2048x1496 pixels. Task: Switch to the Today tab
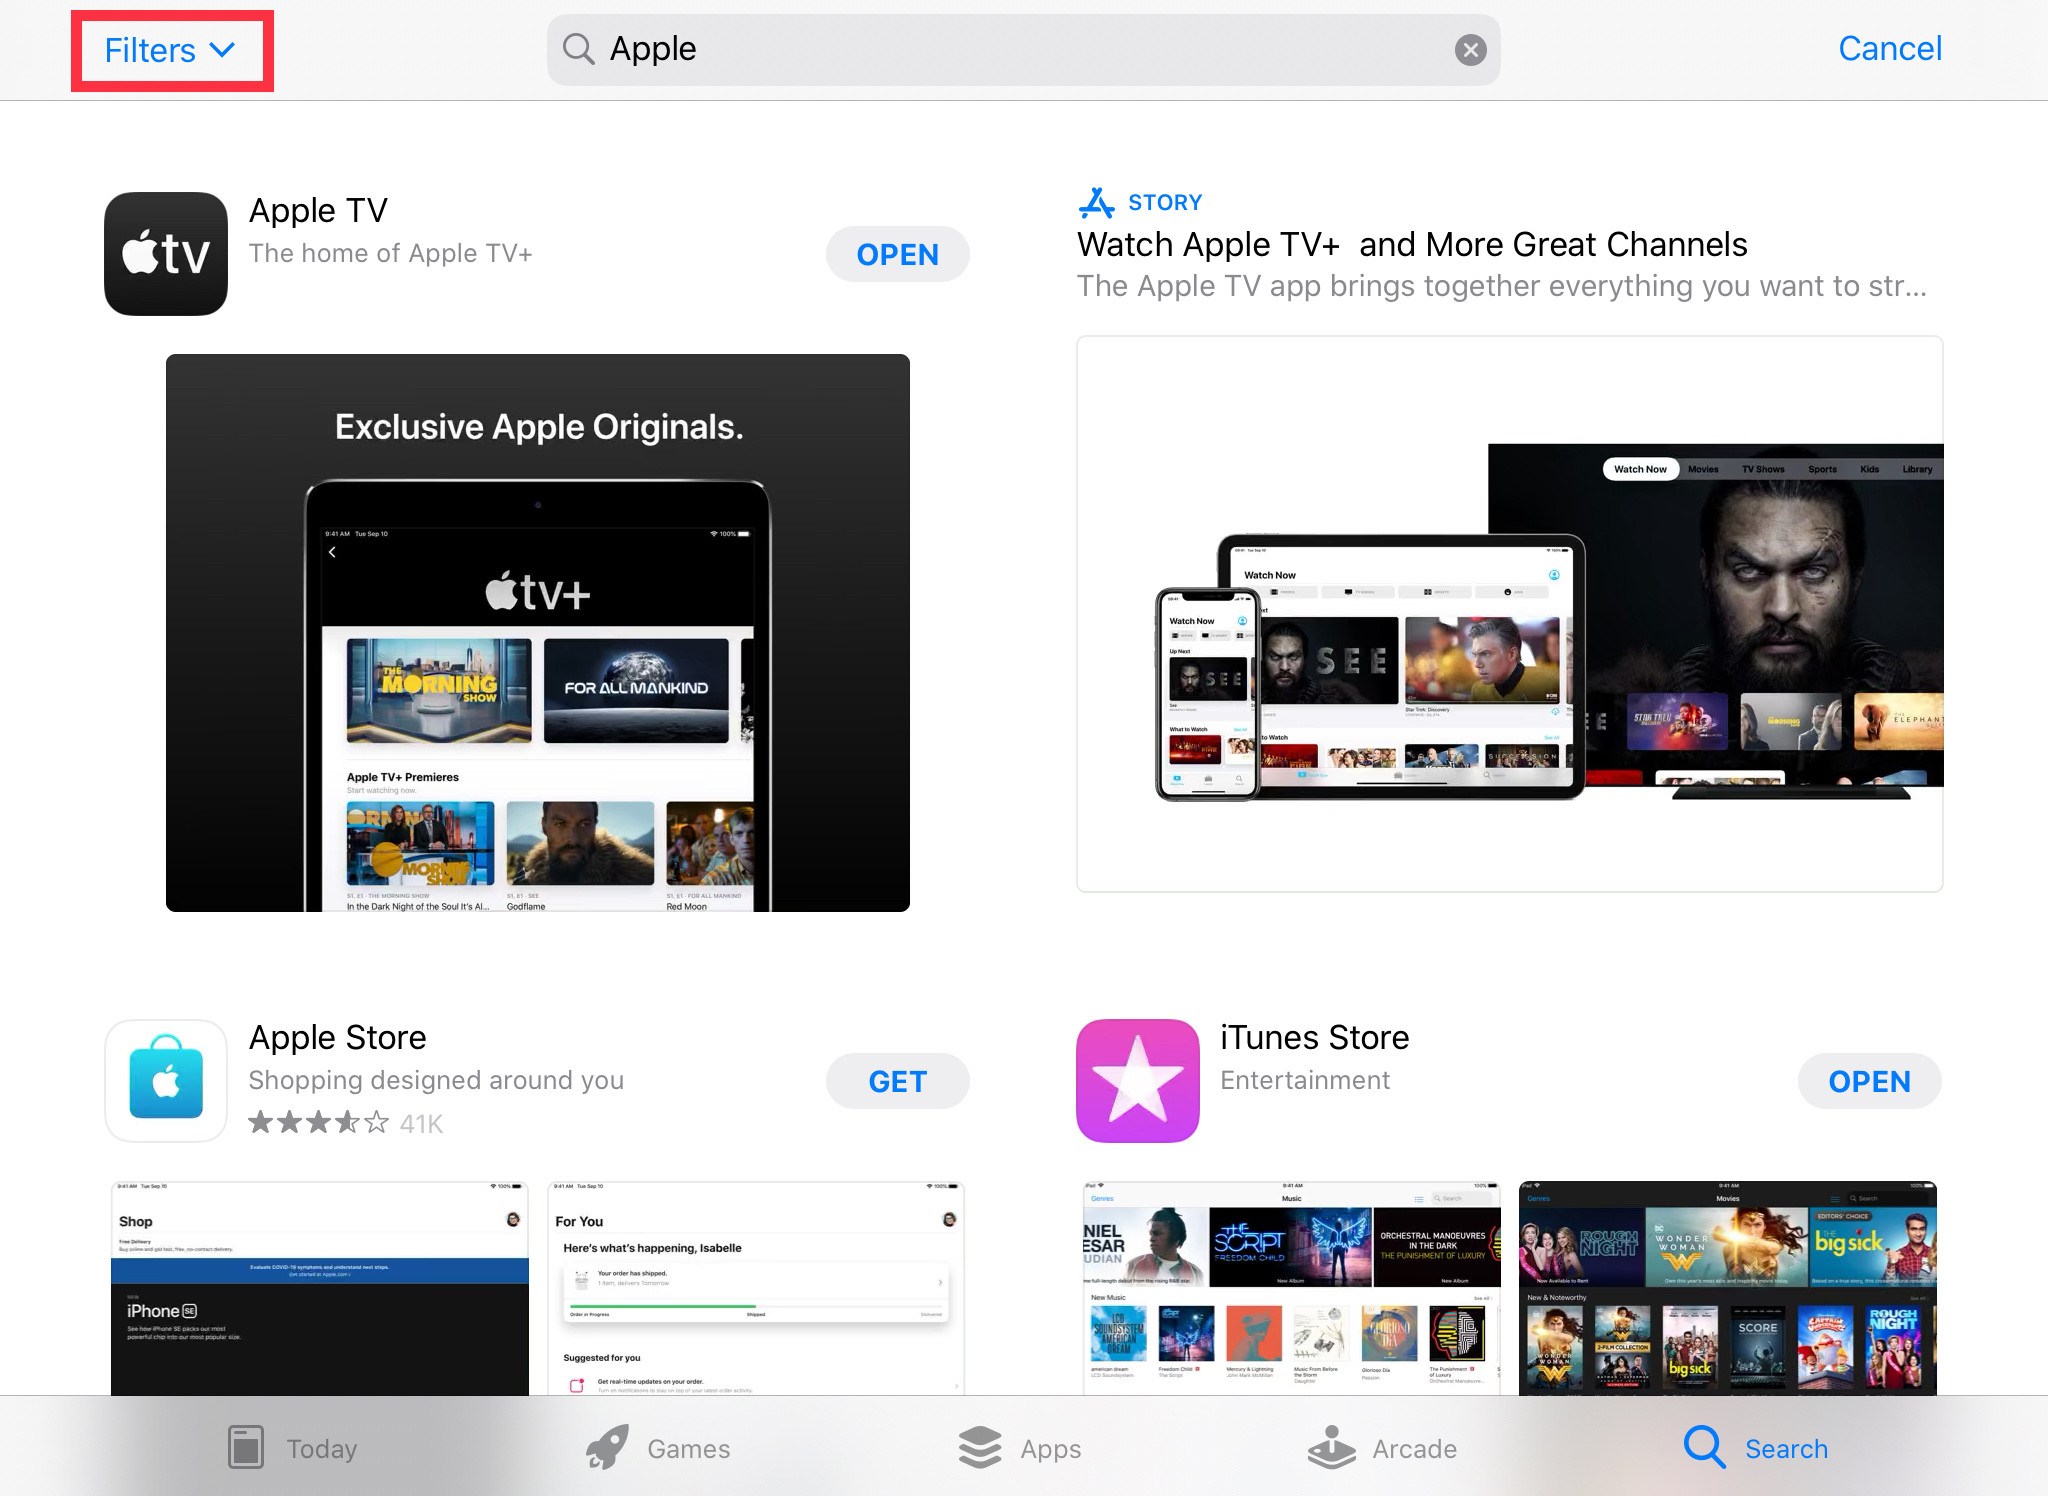pos(292,1448)
